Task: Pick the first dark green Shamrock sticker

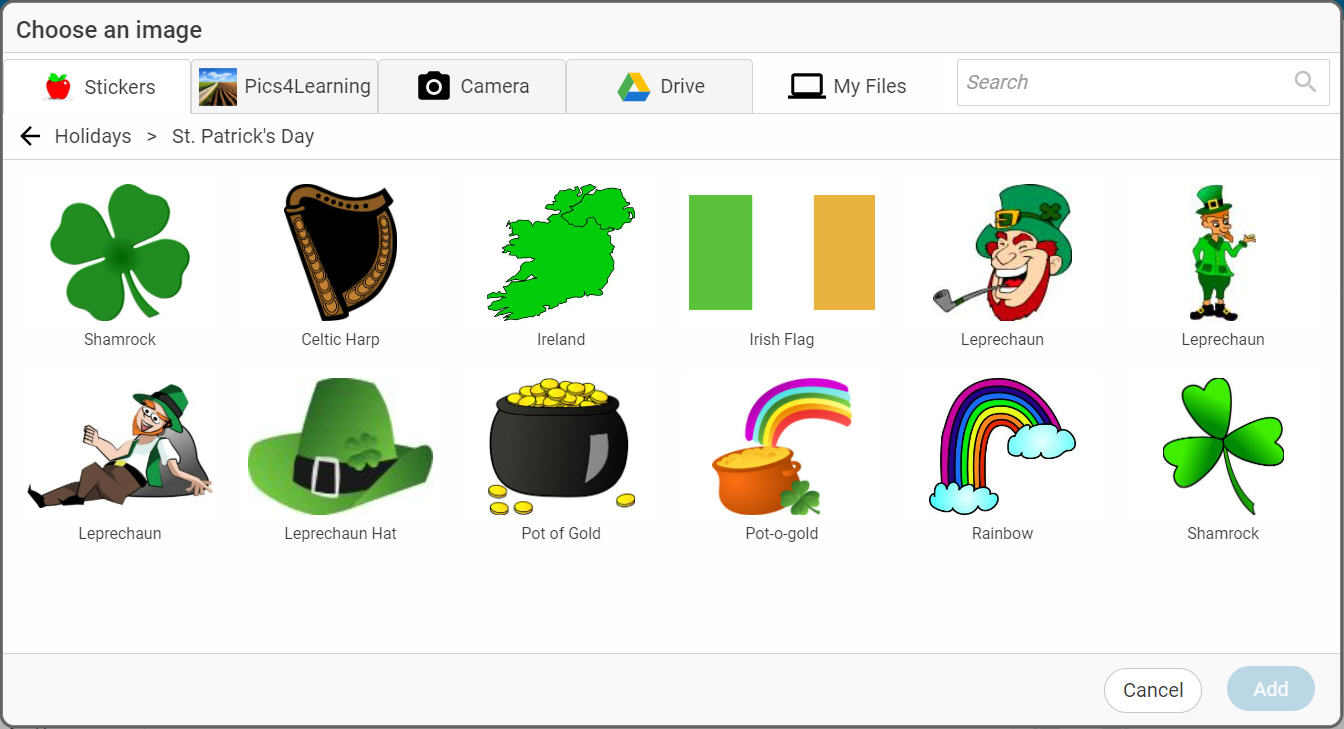Action: coord(120,252)
